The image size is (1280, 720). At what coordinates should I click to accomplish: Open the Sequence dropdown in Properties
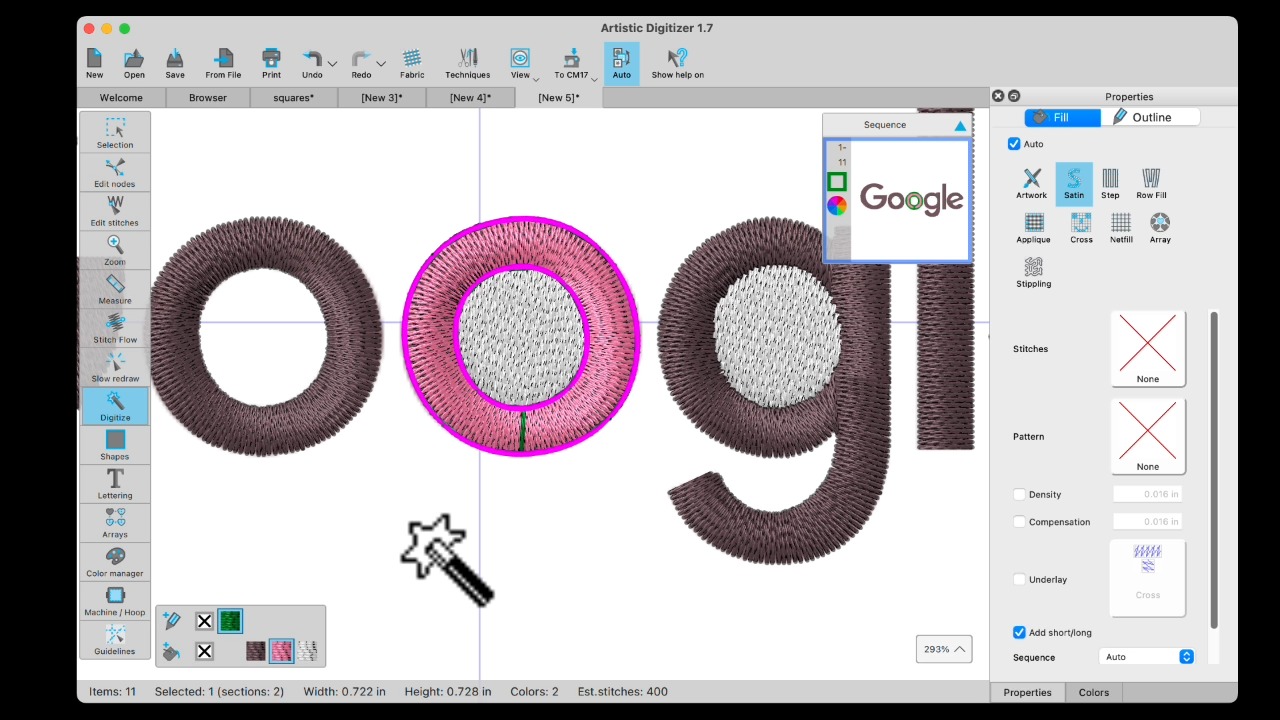coord(1147,657)
